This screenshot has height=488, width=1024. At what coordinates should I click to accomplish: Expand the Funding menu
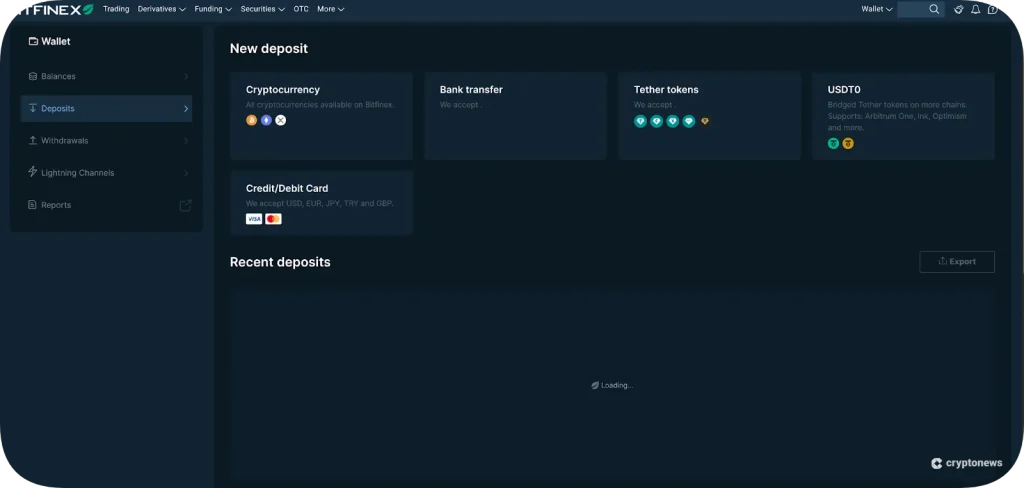click(213, 9)
